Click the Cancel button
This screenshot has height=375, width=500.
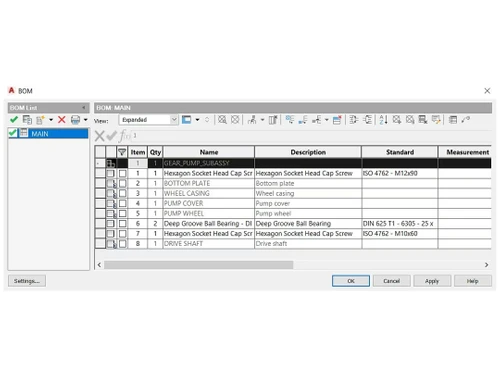click(x=392, y=281)
